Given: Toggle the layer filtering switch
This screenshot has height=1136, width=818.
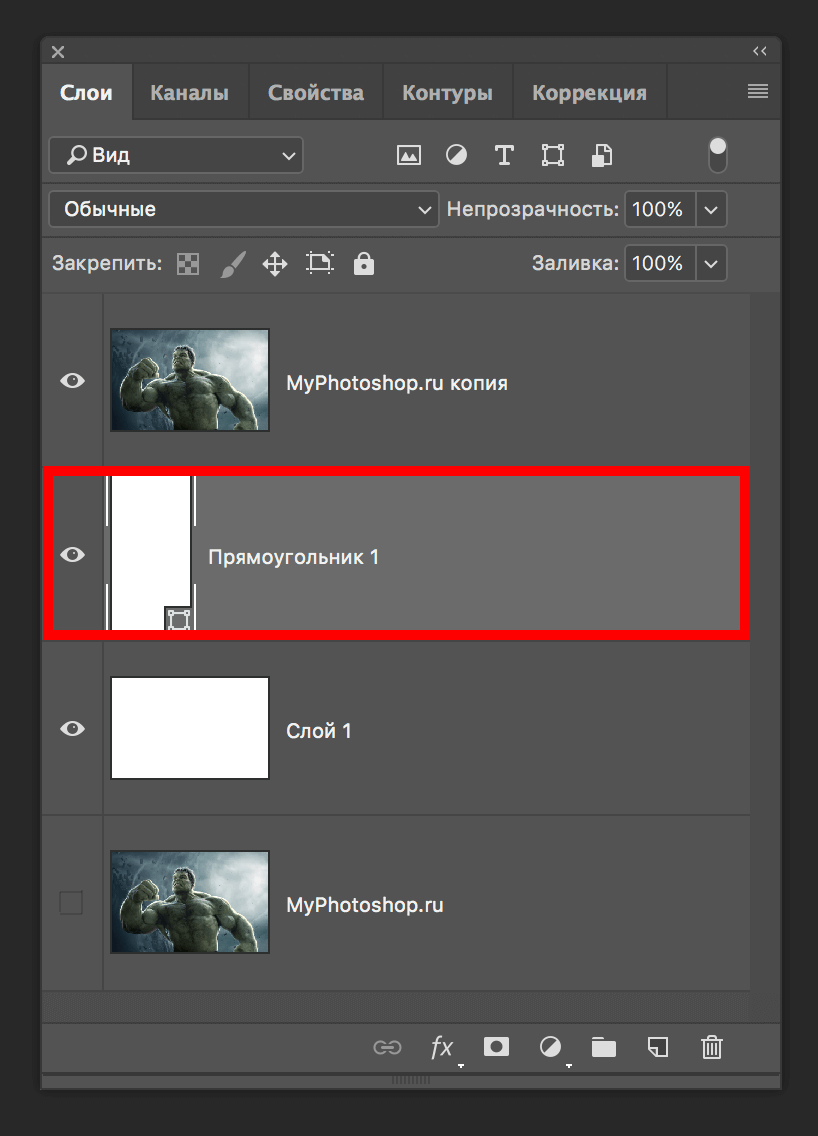Looking at the screenshot, I should 717,155.
